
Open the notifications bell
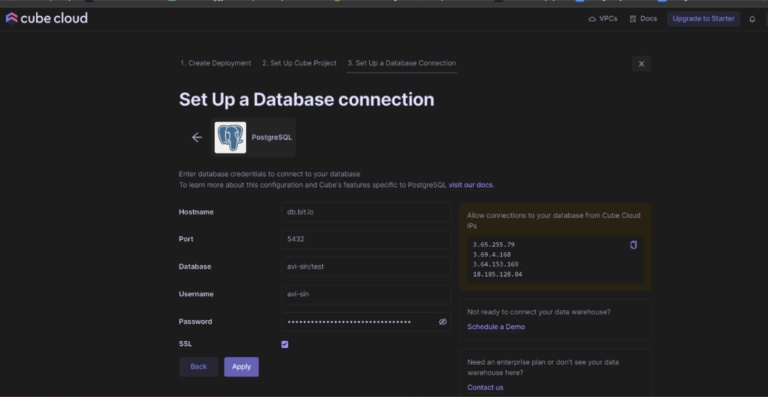coord(752,19)
